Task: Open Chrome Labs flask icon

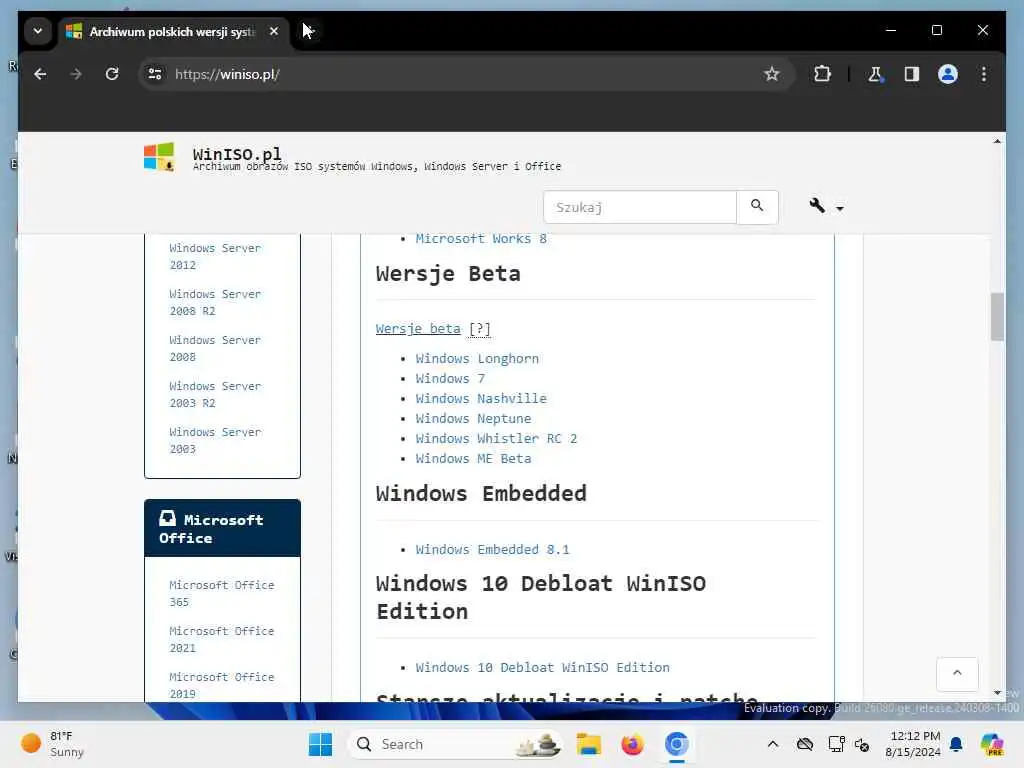Action: click(x=875, y=74)
